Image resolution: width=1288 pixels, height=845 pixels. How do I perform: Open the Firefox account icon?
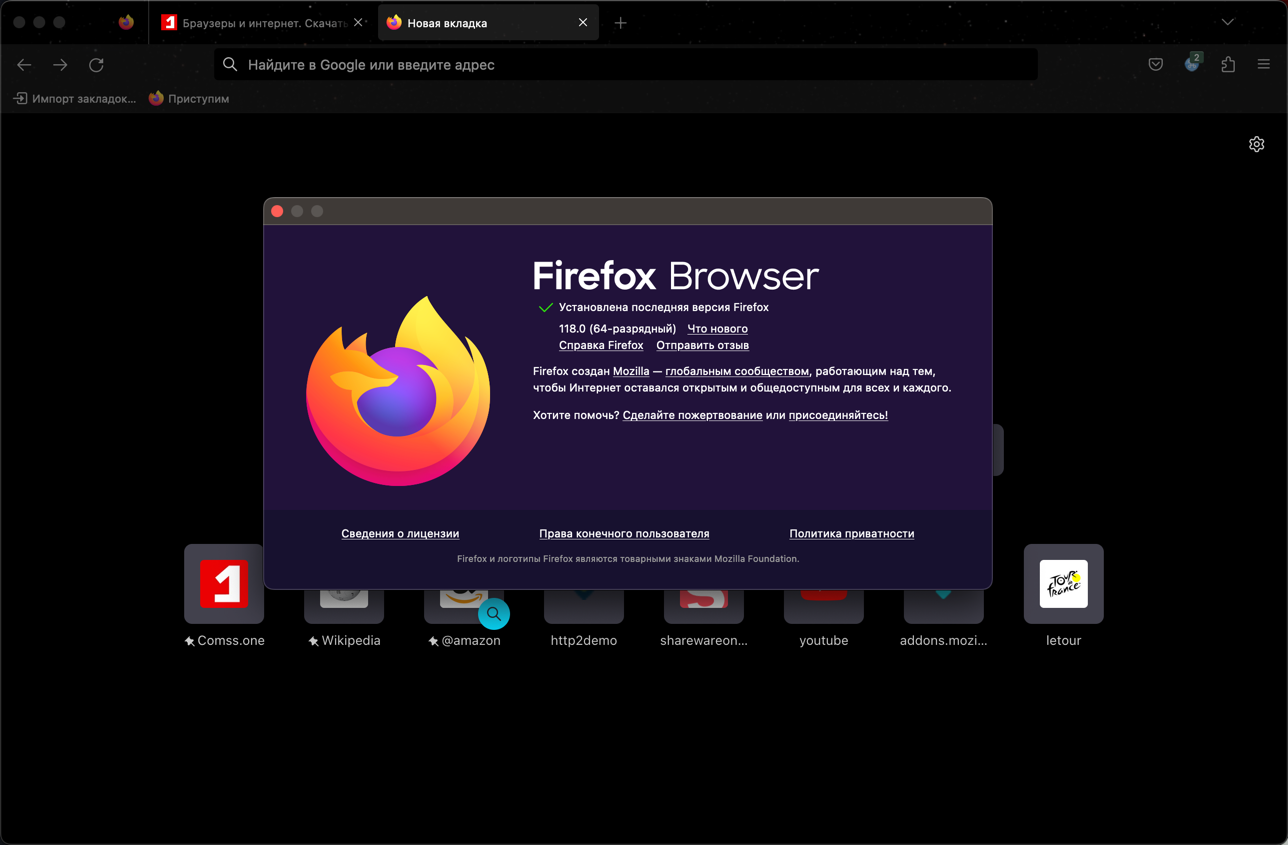pos(1192,65)
